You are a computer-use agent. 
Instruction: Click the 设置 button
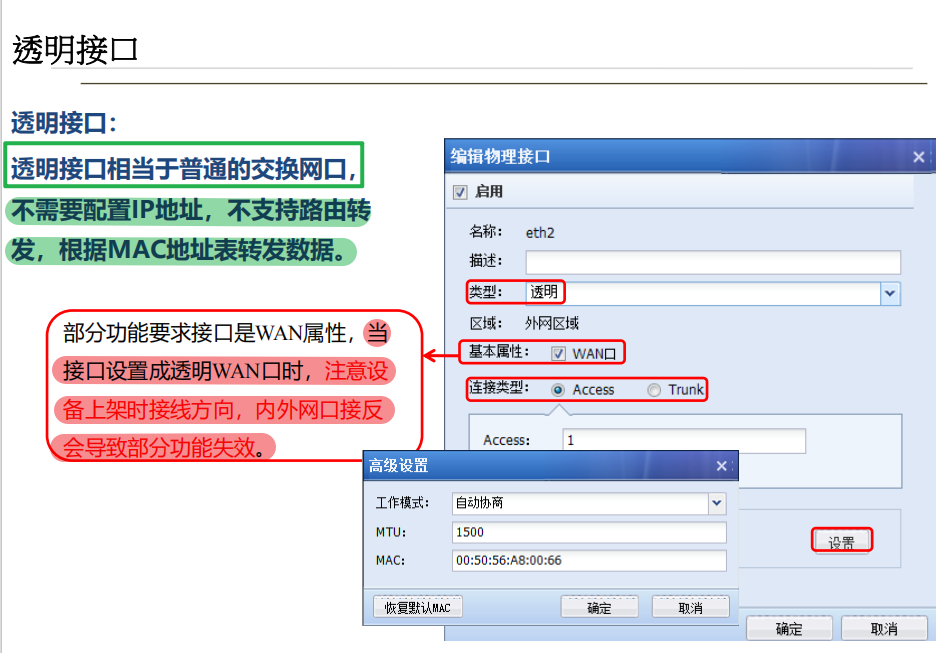point(841,541)
